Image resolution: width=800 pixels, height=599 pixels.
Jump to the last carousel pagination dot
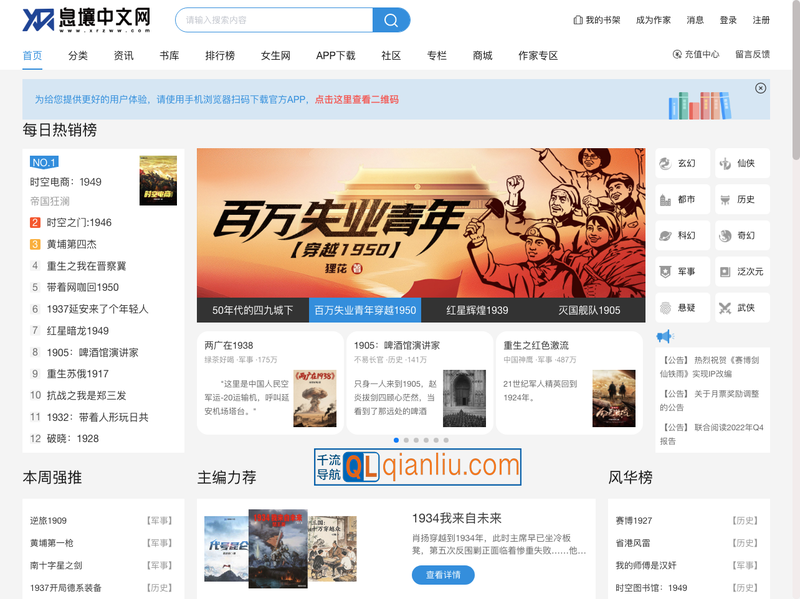(446, 440)
